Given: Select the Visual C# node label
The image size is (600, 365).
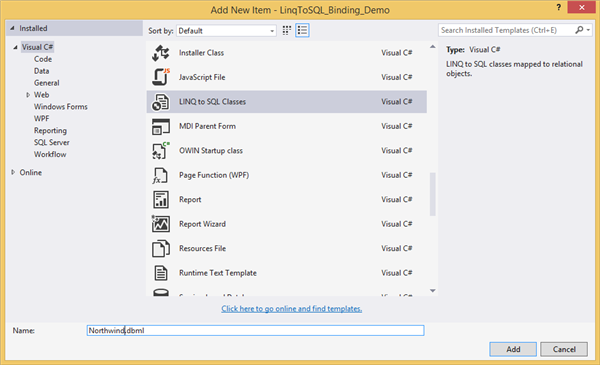Looking at the screenshot, I should pyautogui.click(x=38, y=47).
